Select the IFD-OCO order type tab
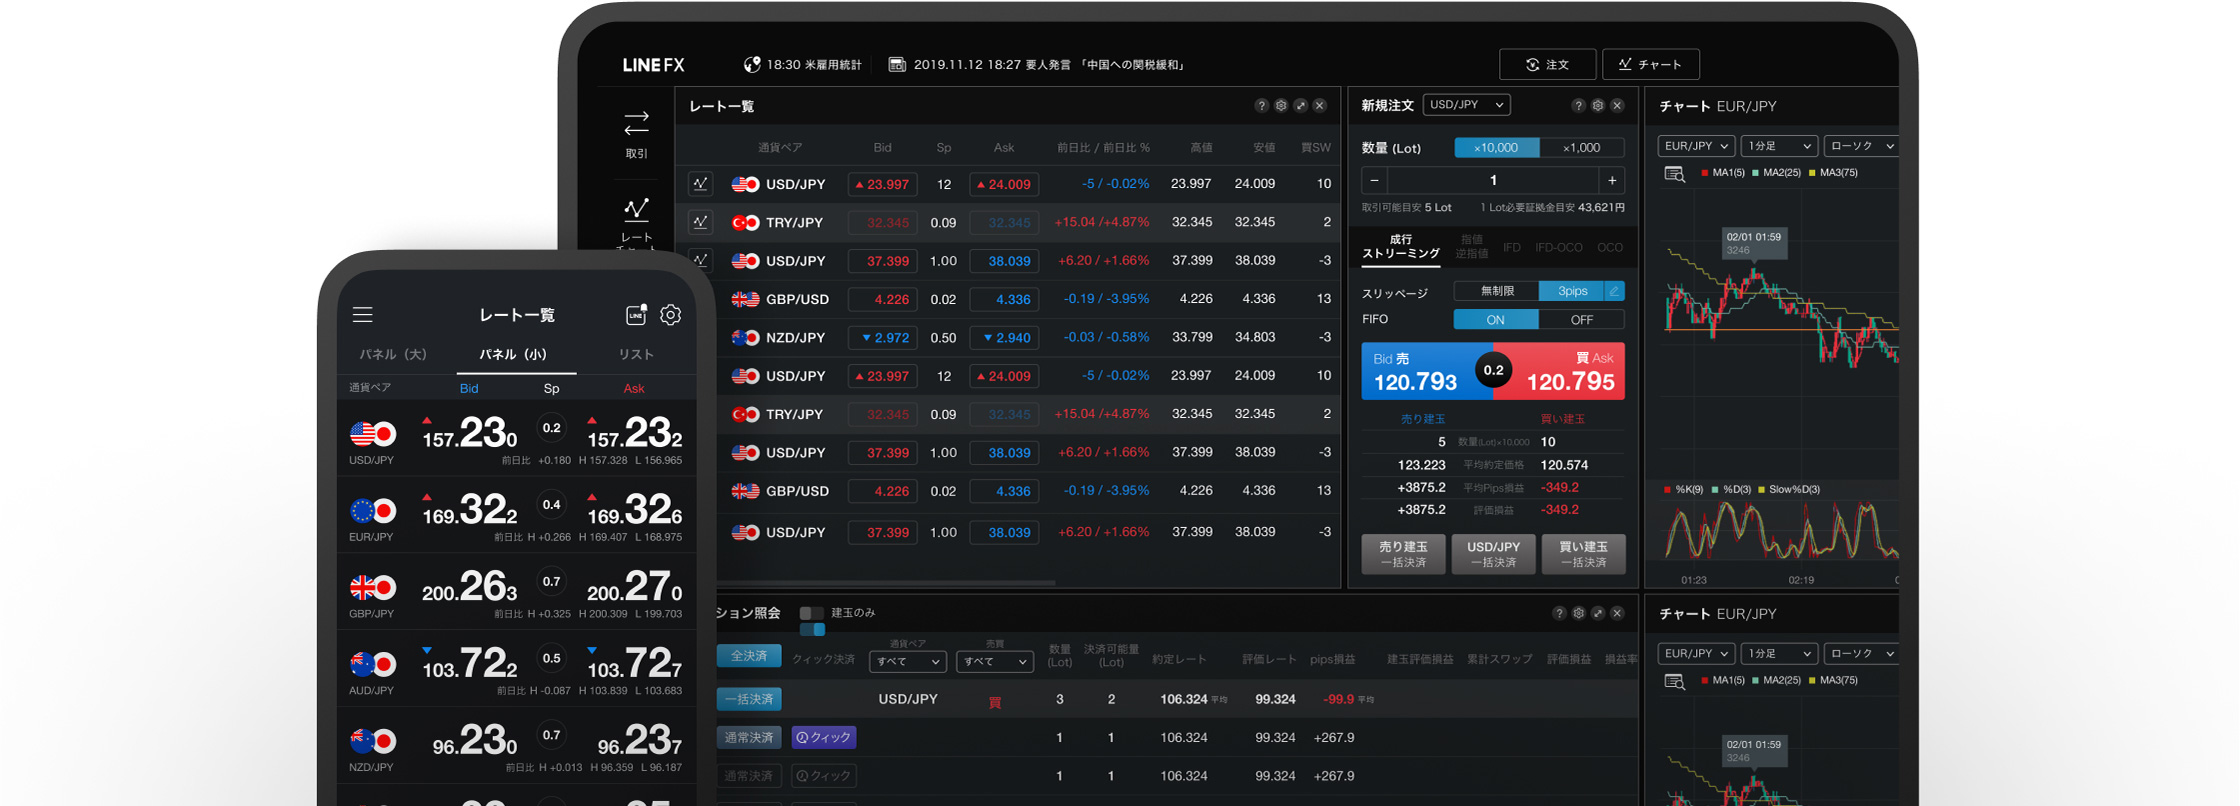The height and width of the screenshot is (806, 2240). (1558, 248)
